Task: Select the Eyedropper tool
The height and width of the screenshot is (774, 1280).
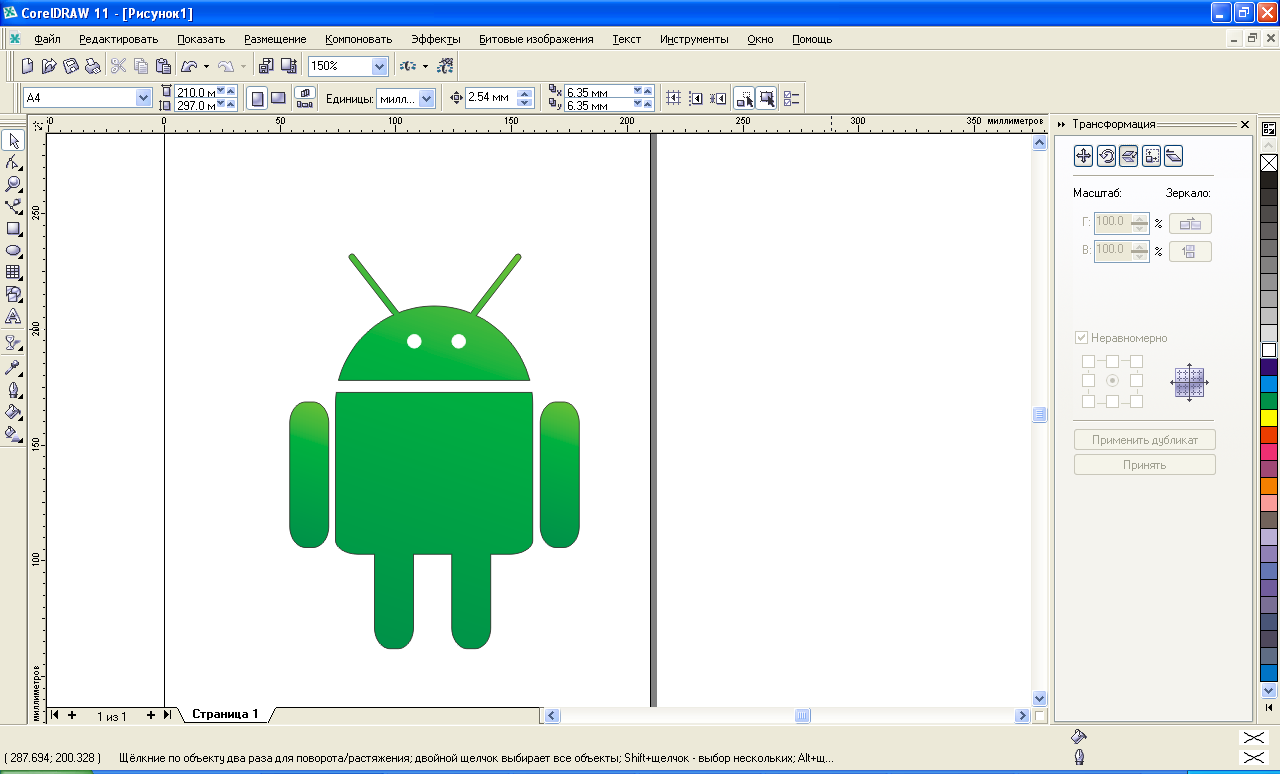Action: coord(13,367)
